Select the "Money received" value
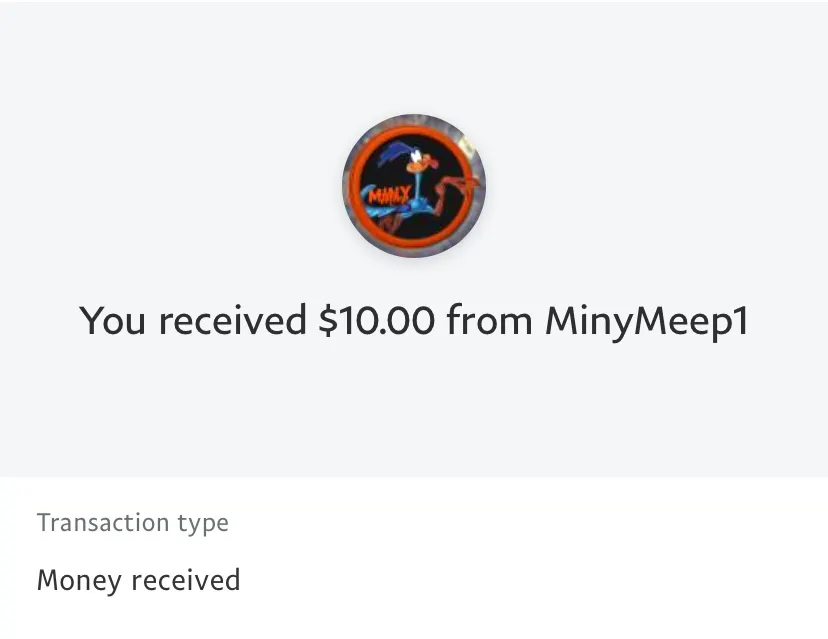 pyautogui.click(x=138, y=580)
